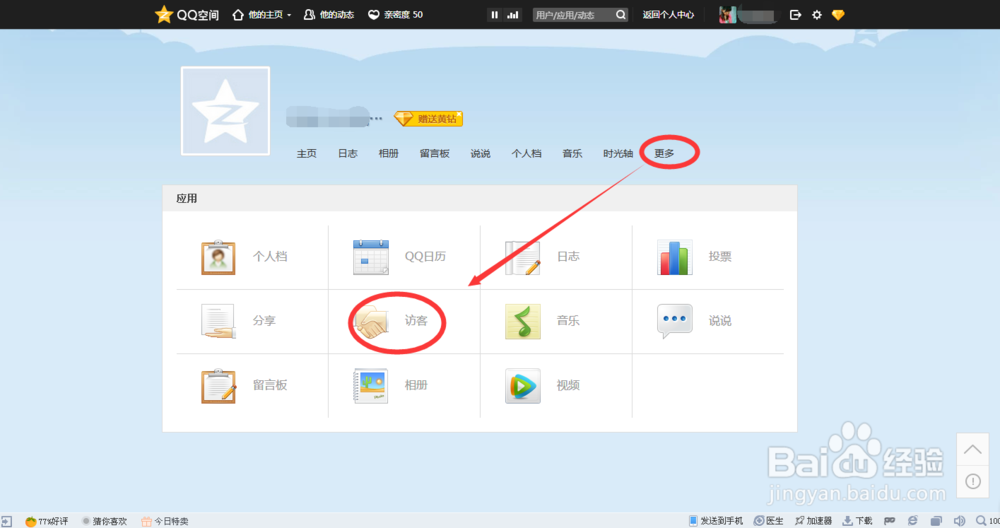Click the profile star avatar picture
The width and height of the screenshot is (1000, 528).
pos(225,111)
